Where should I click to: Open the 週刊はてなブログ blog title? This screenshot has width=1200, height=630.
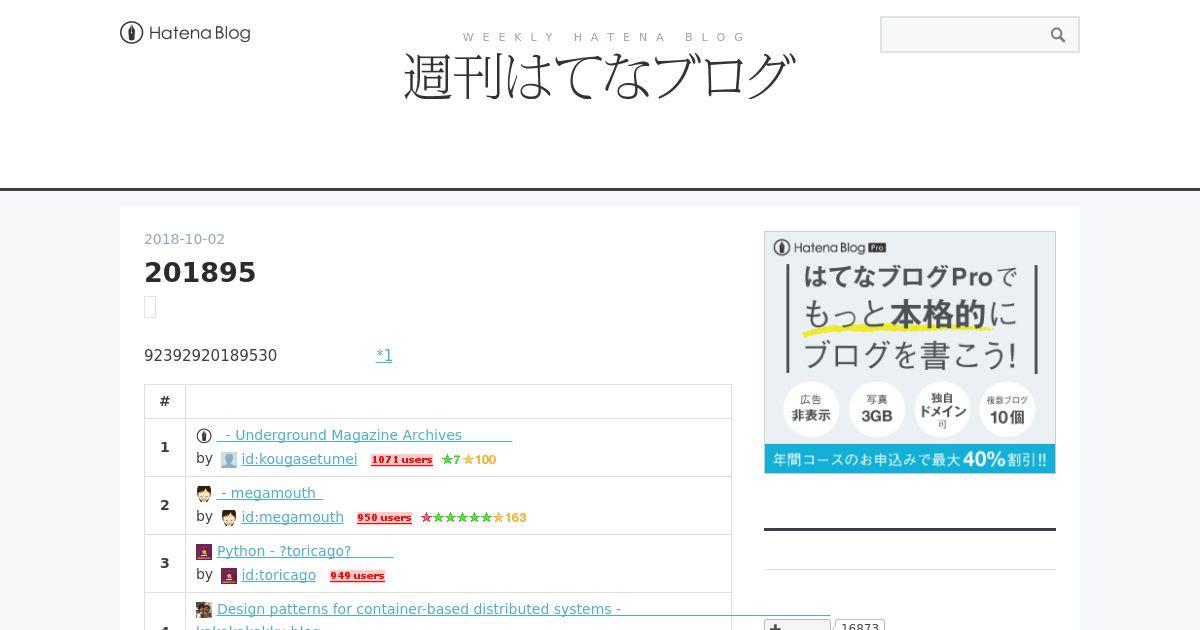point(599,76)
